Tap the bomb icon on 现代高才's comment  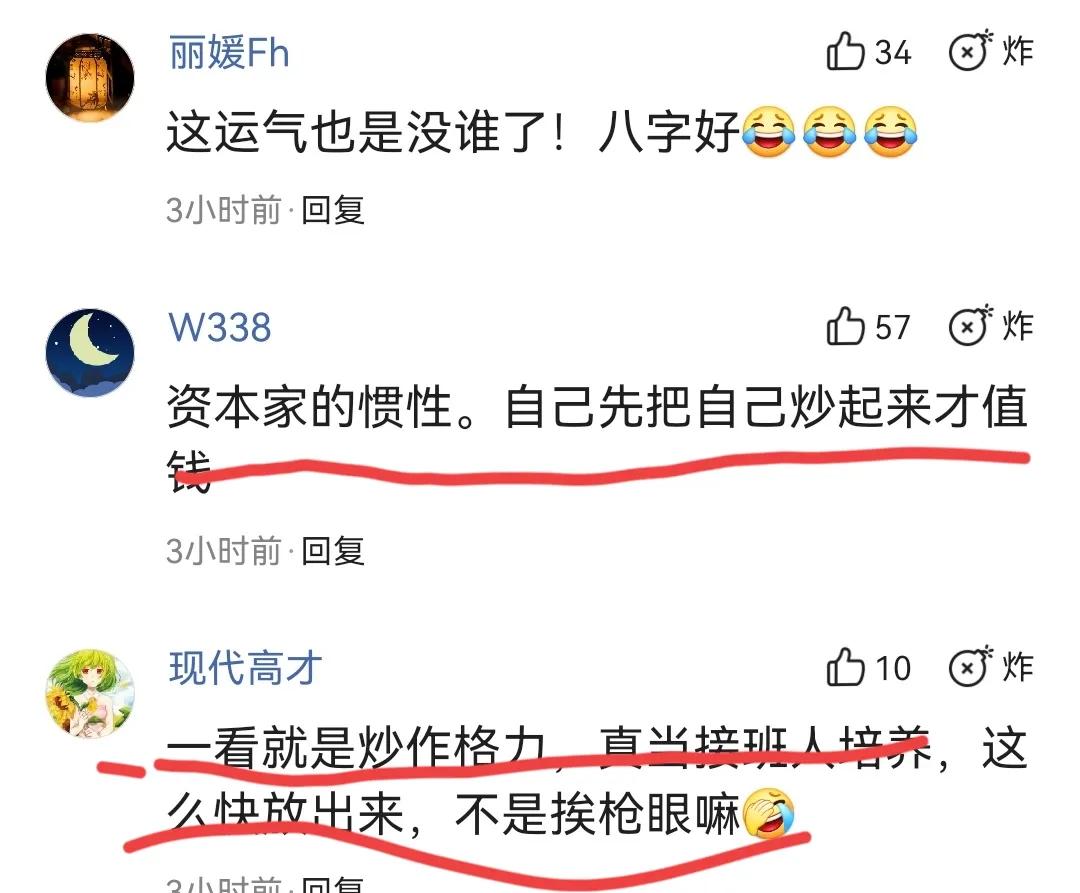pyautogui.click(x=970, y=666)
